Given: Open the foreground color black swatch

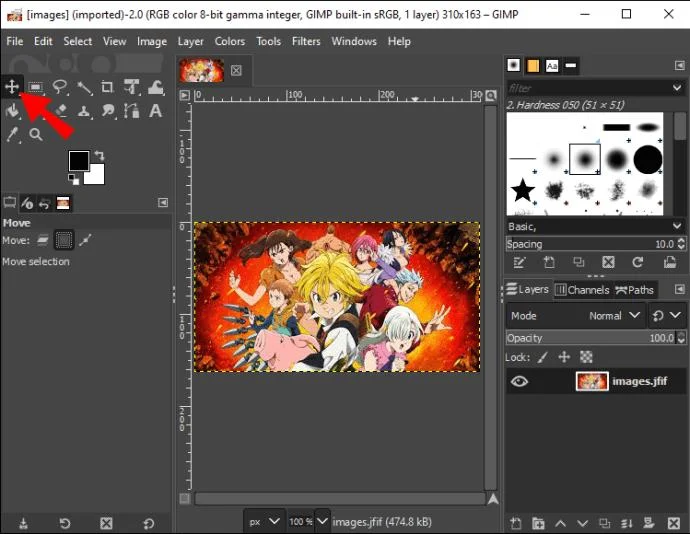Looking at the screenshot, I should [79, 160].
